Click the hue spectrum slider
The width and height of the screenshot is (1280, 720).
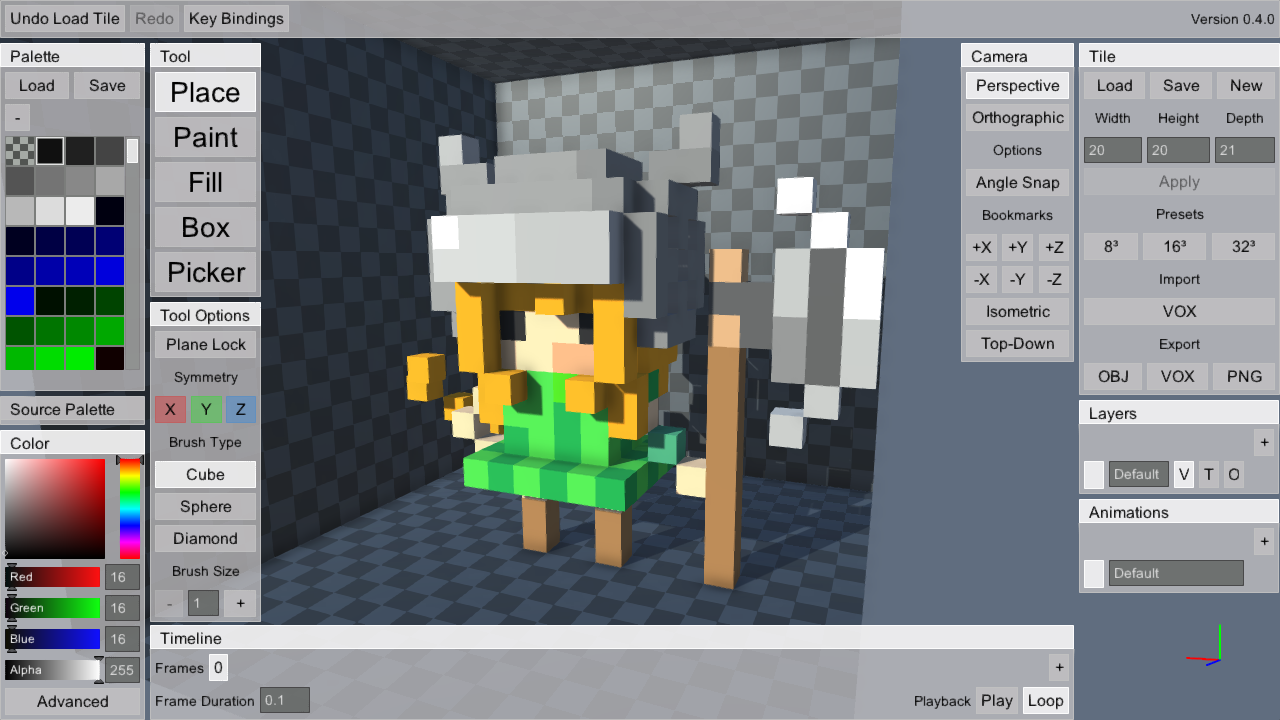click(130, 509)
